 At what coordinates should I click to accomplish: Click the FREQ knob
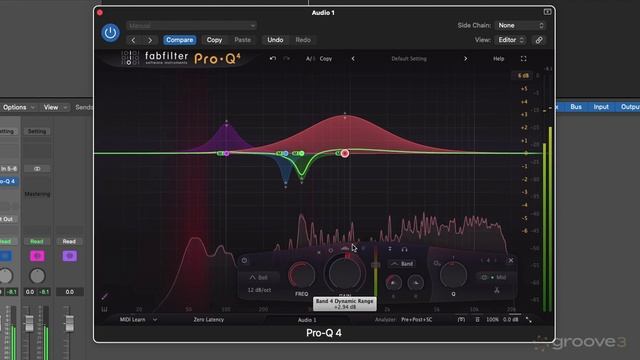[302, 275]
